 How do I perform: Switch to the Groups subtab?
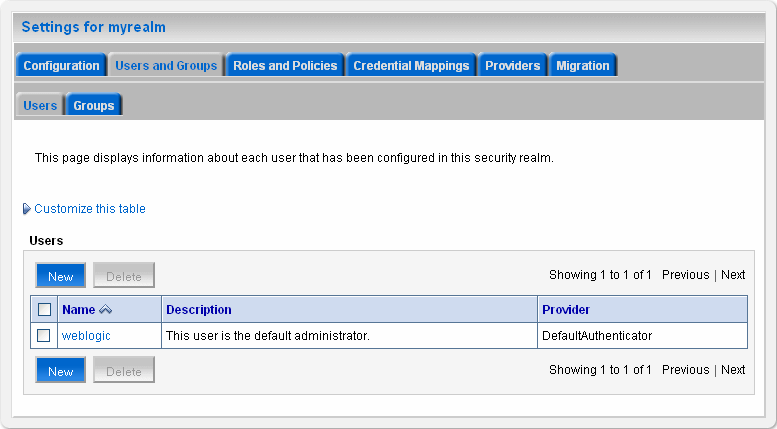click(94, 105)
